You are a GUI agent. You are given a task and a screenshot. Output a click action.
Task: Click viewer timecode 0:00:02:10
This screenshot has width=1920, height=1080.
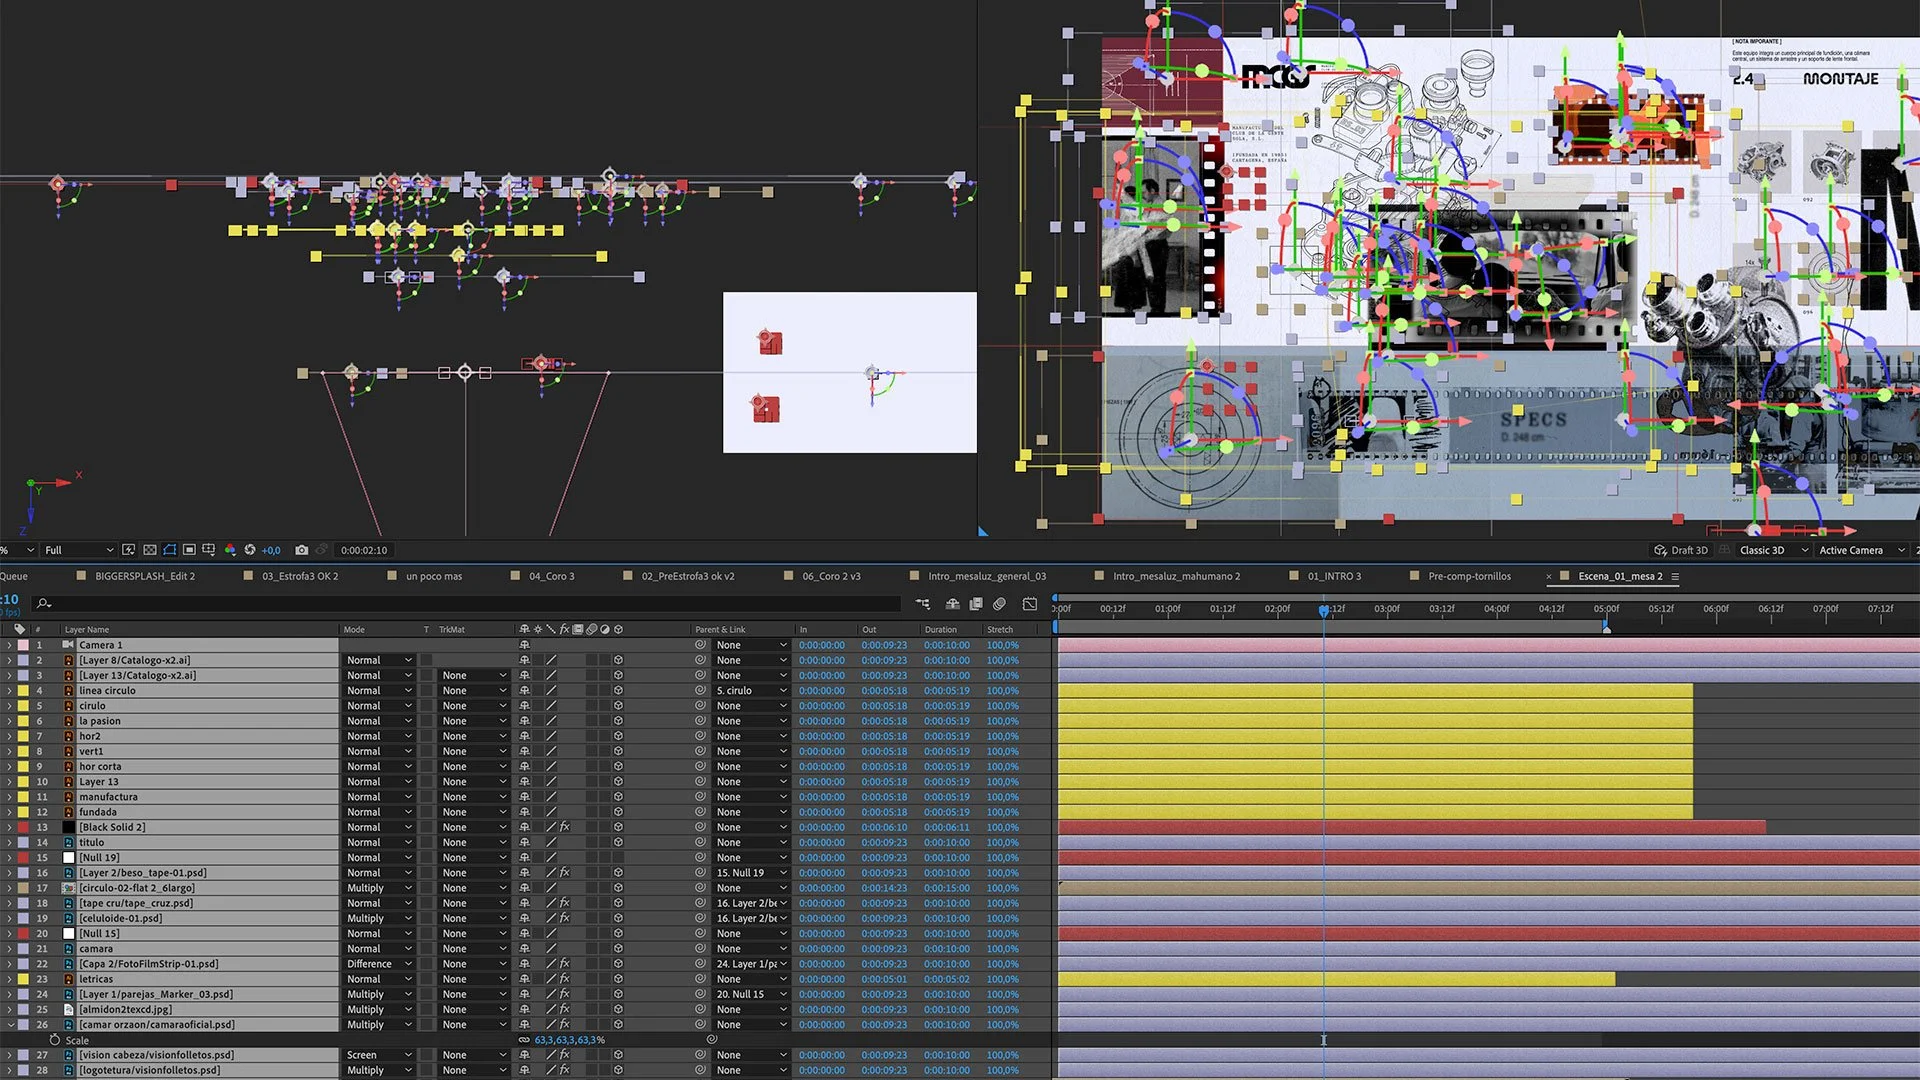(x=364, y=550)
